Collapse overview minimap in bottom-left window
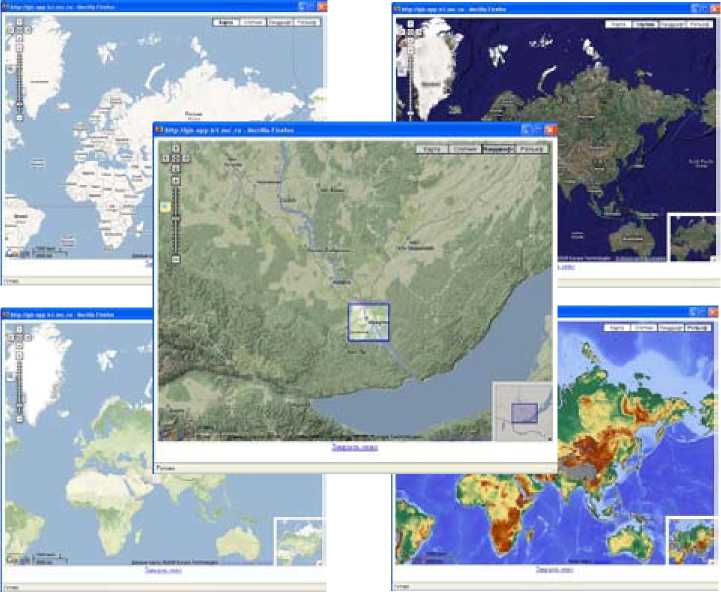The height and width of the screenshot is (592, 721). click(x=320, y=563)
